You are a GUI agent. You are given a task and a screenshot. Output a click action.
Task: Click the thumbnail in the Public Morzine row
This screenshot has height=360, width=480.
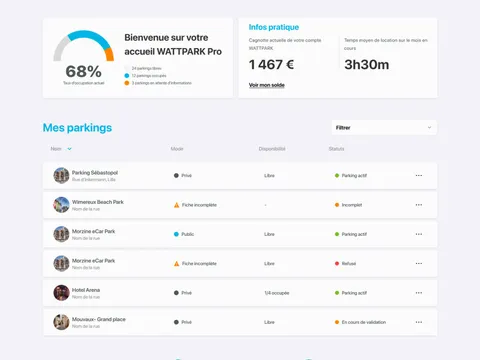(61, 234)
